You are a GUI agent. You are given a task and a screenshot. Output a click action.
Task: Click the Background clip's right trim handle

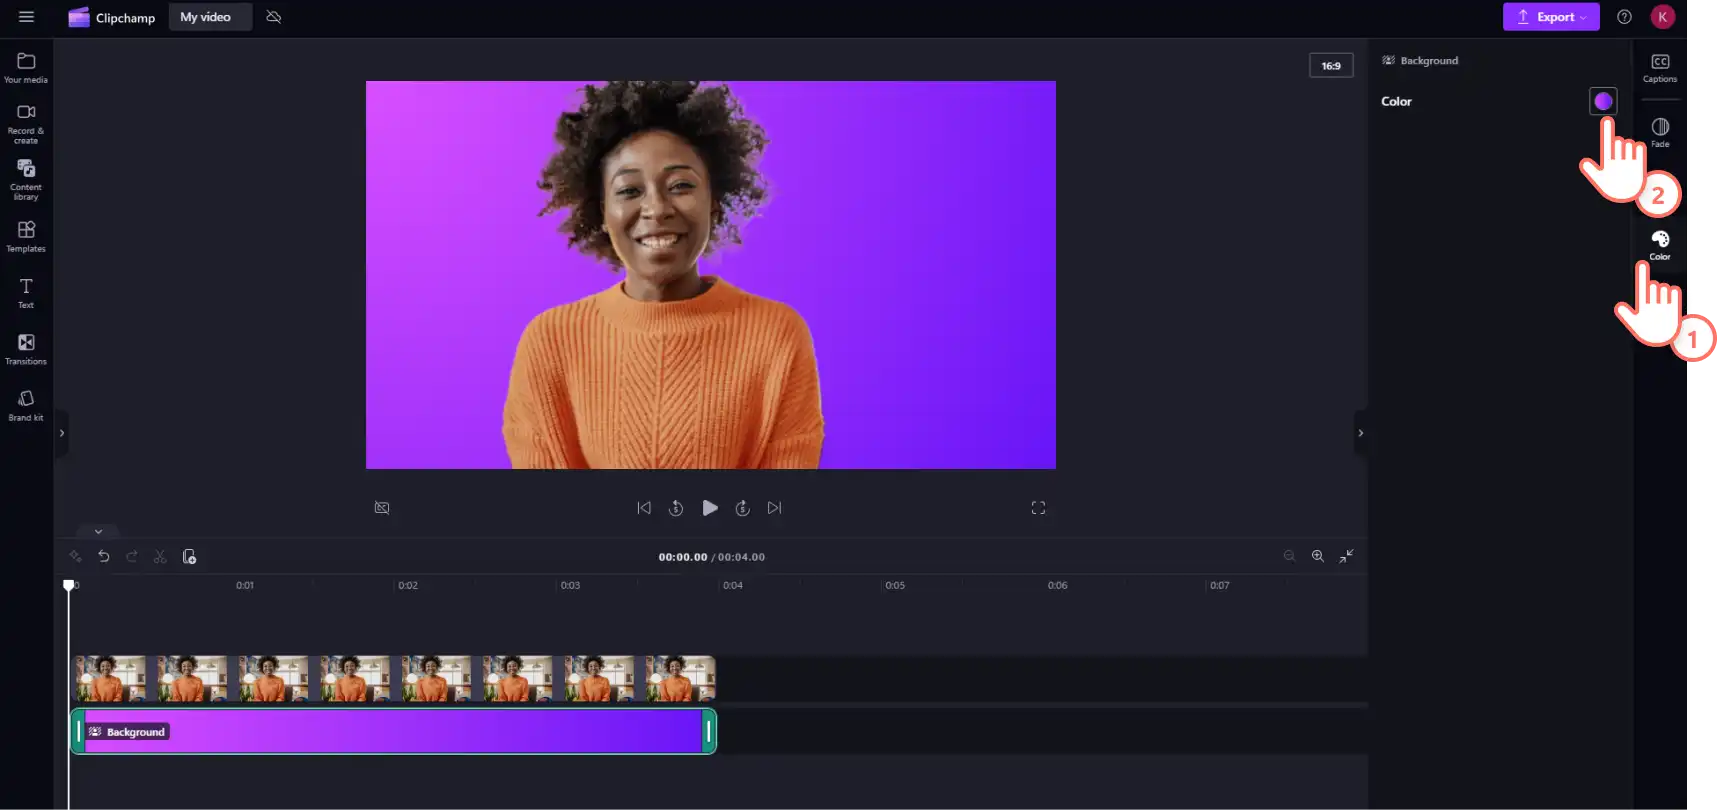pos(709,731)
